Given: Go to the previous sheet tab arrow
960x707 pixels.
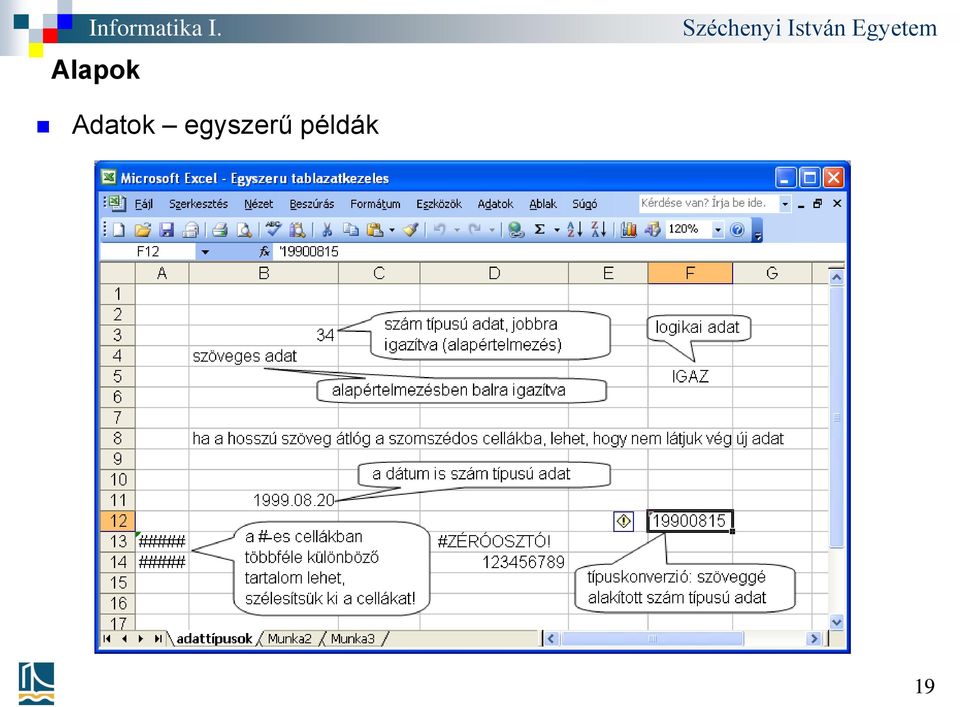Looking at the screenshot, I should [124, 638].
